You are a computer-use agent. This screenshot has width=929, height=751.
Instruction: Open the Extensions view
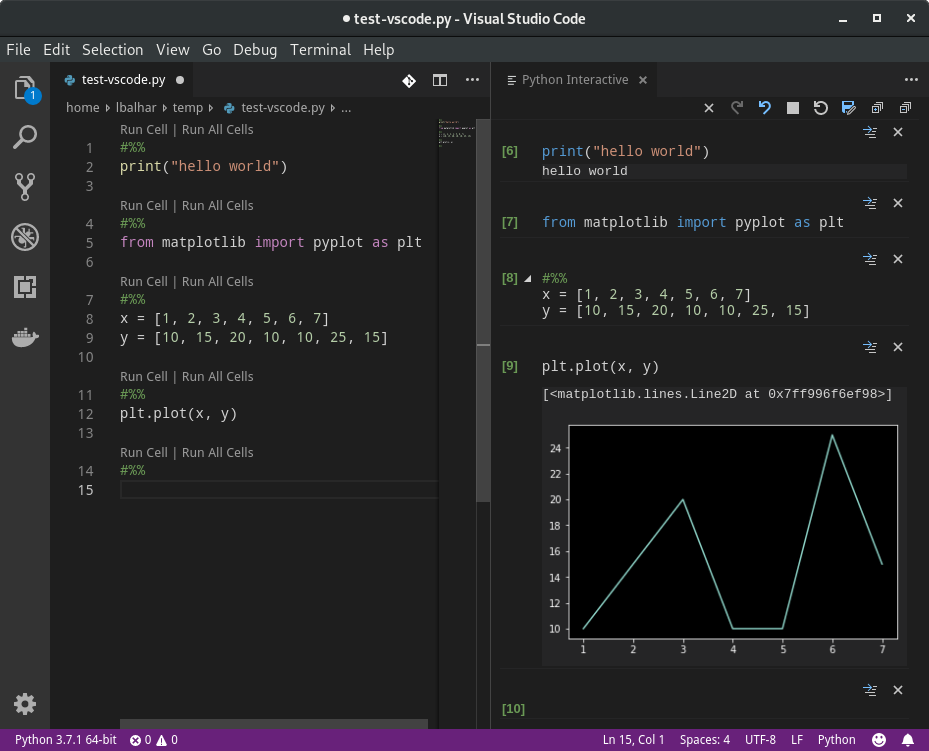(x=25, y=287)
